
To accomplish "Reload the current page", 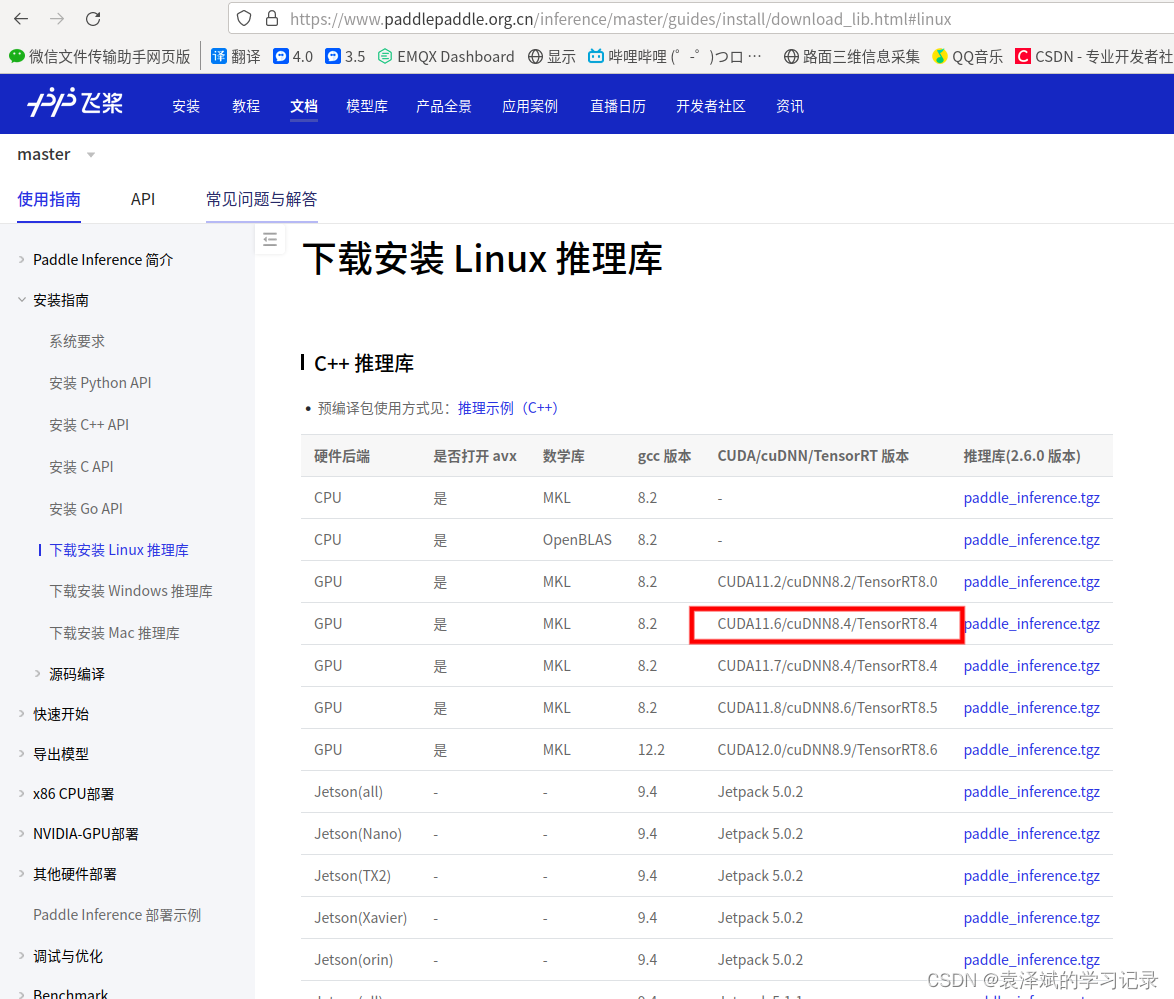I will click(x=93, y=18).
